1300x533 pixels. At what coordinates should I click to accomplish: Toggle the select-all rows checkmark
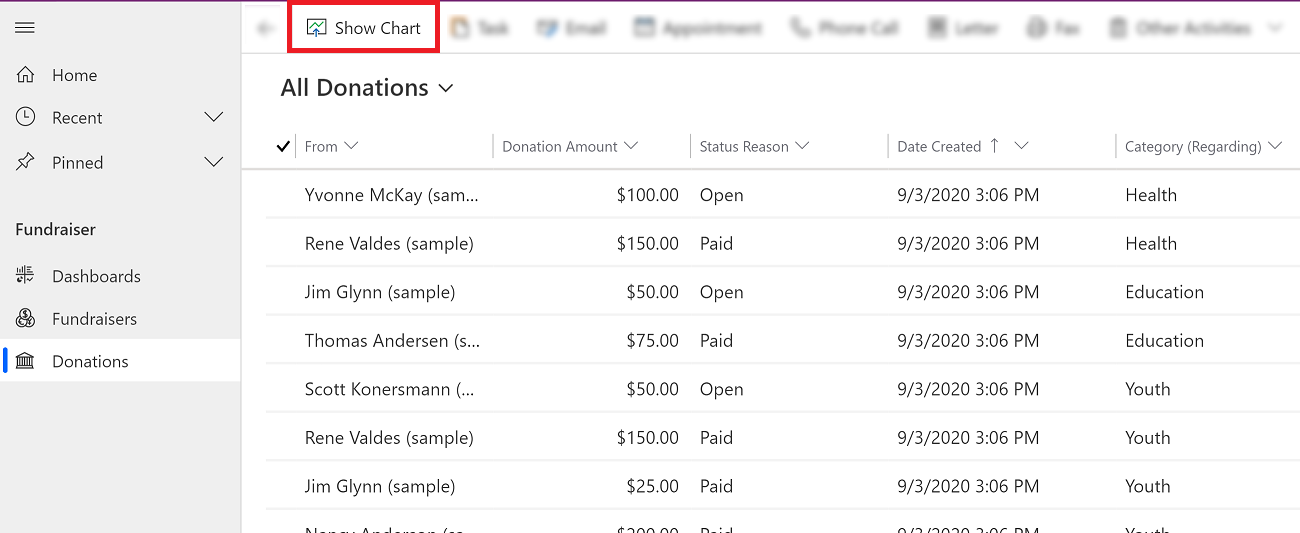coord(283,146)
